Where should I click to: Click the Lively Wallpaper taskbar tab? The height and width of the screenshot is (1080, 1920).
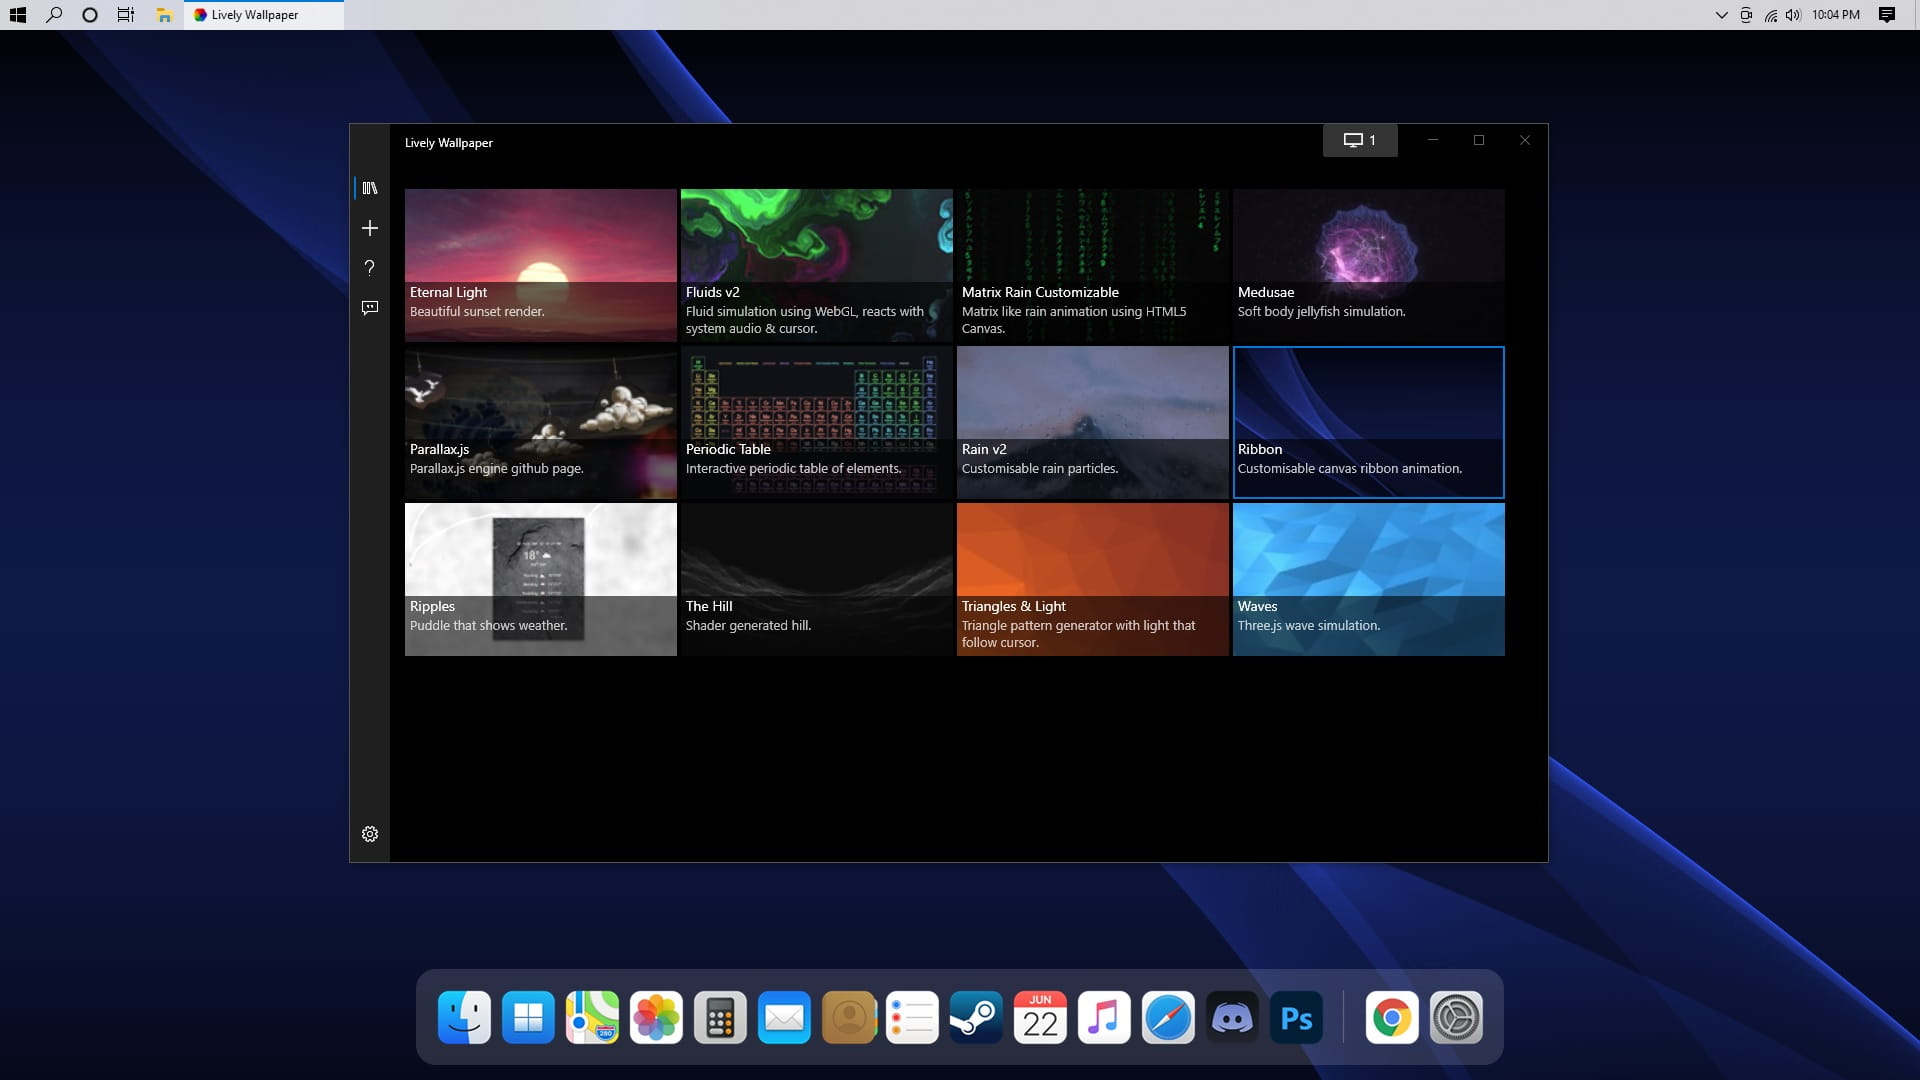[263, 15]
